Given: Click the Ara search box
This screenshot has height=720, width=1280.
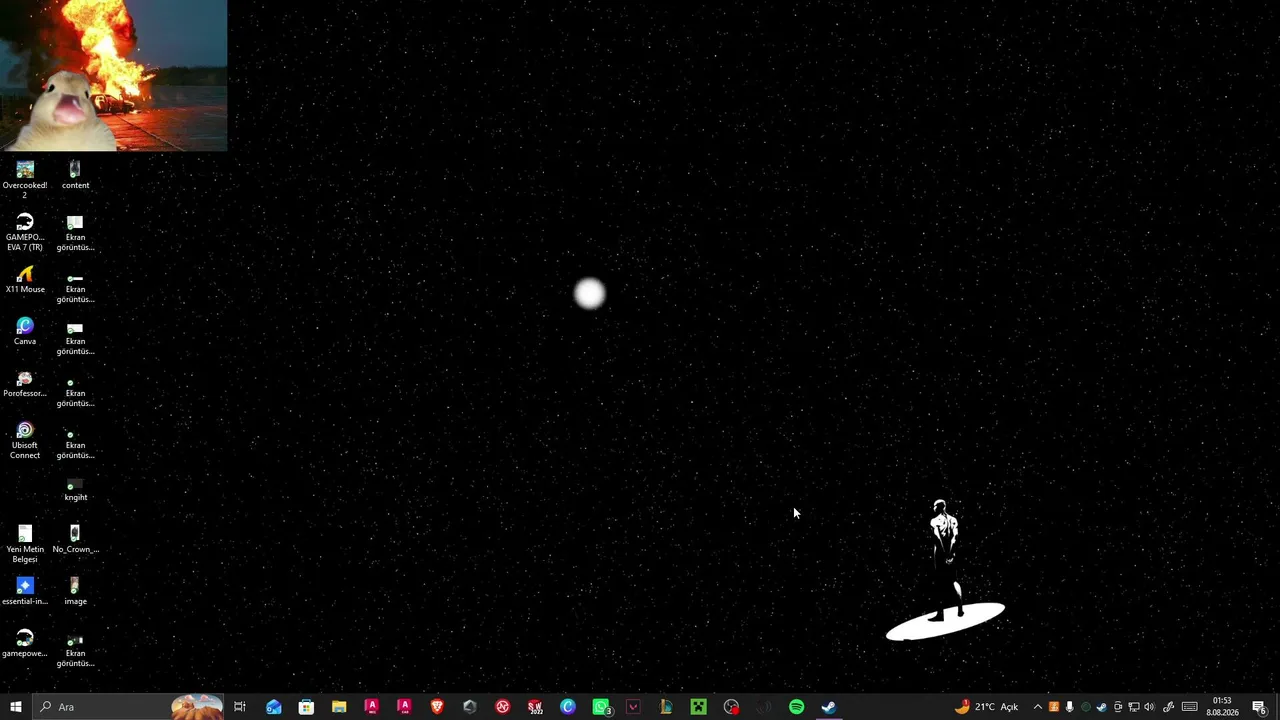Looking at the screenshot, I should pos(127,707).
